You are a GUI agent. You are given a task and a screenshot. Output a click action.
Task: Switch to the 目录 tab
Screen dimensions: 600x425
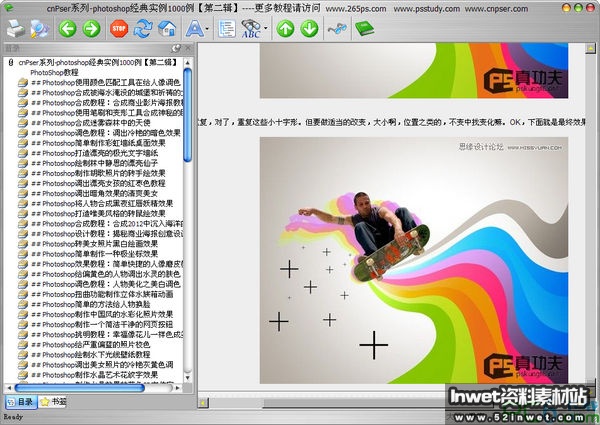click(x=21, y=402)
